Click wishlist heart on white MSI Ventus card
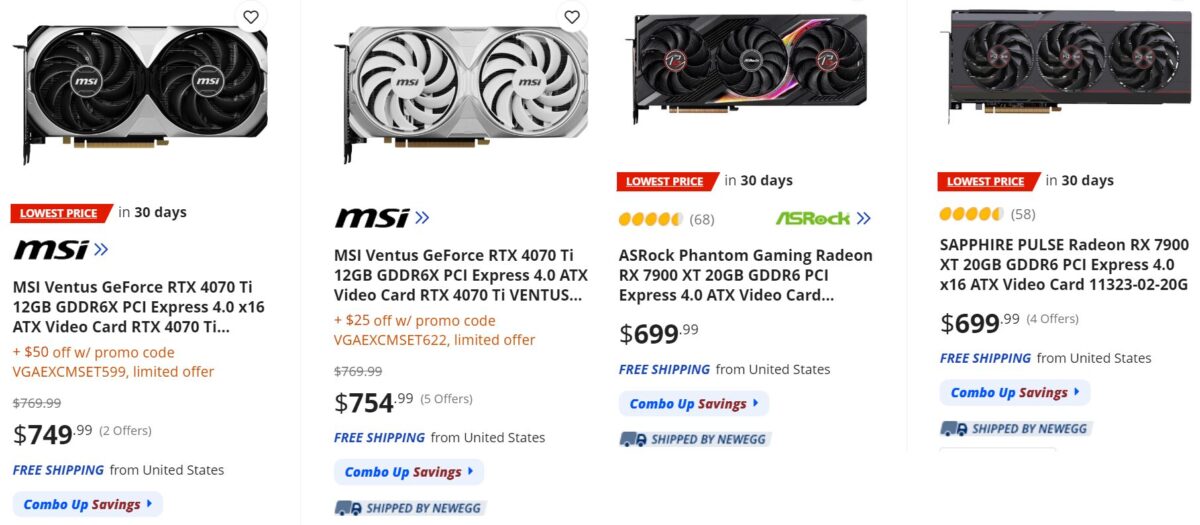 [572, 16]
